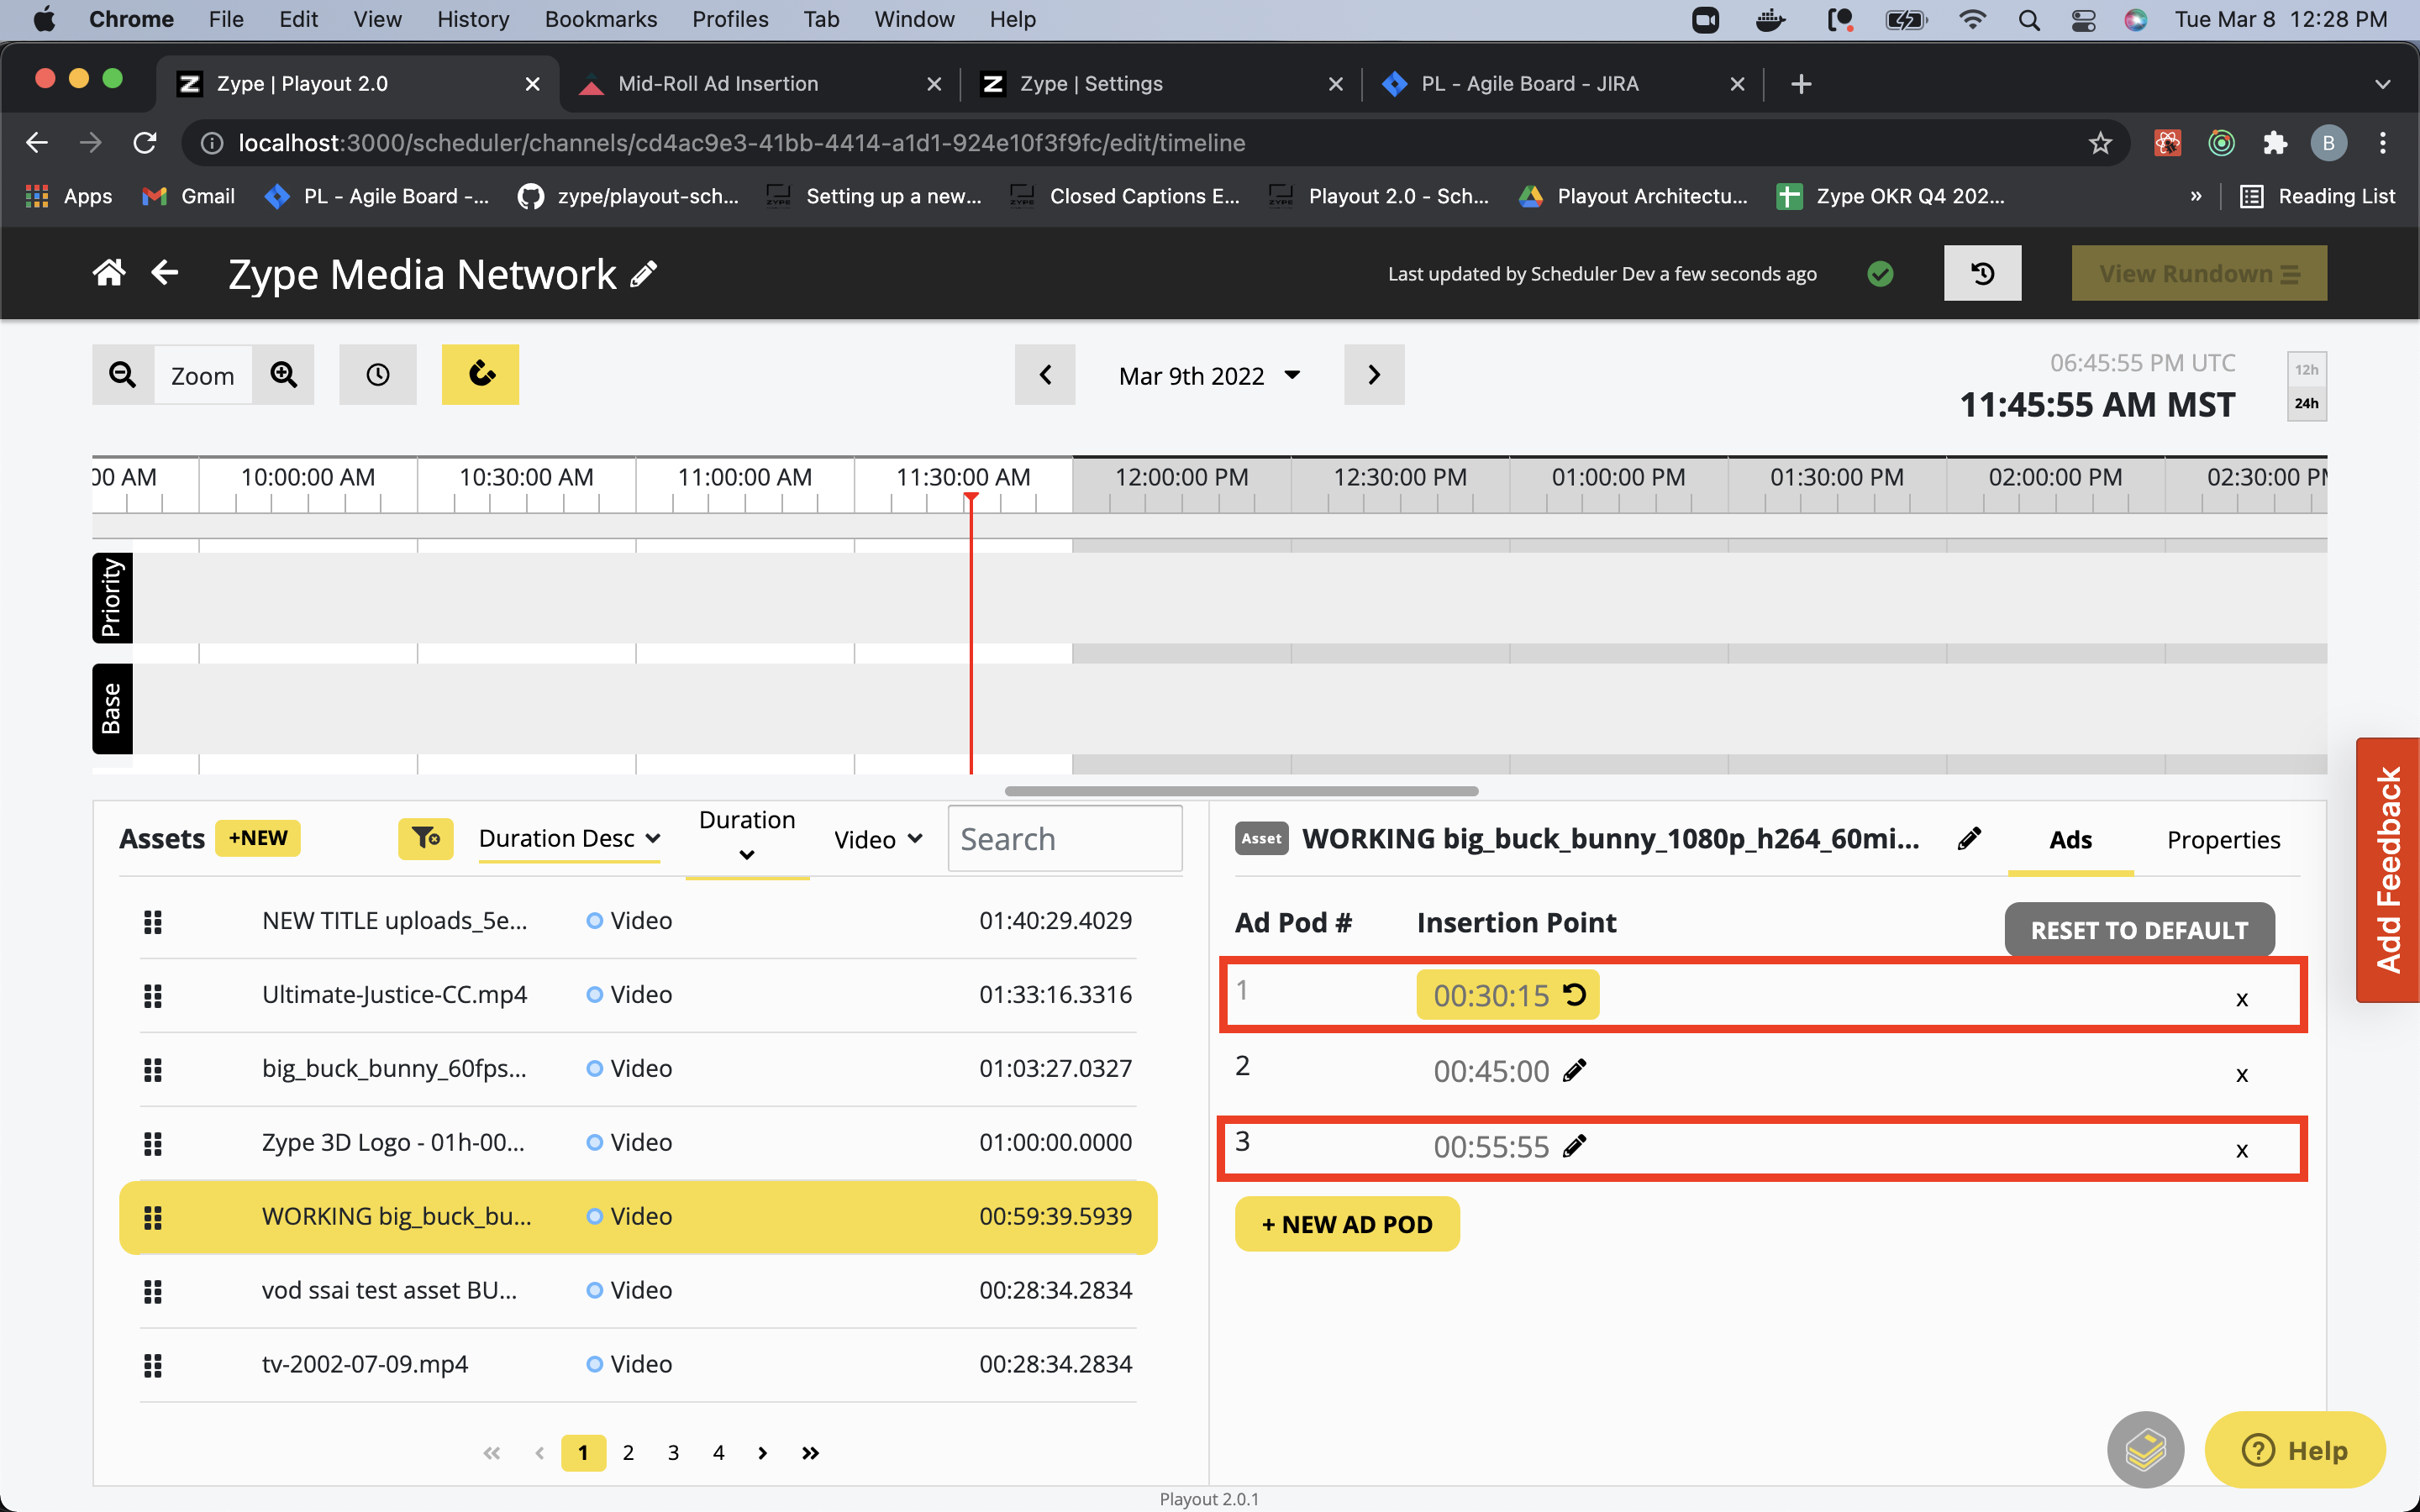
Task: Open the layers stack icon button
Action: pyautogui.click(x=2145, y=1449)
